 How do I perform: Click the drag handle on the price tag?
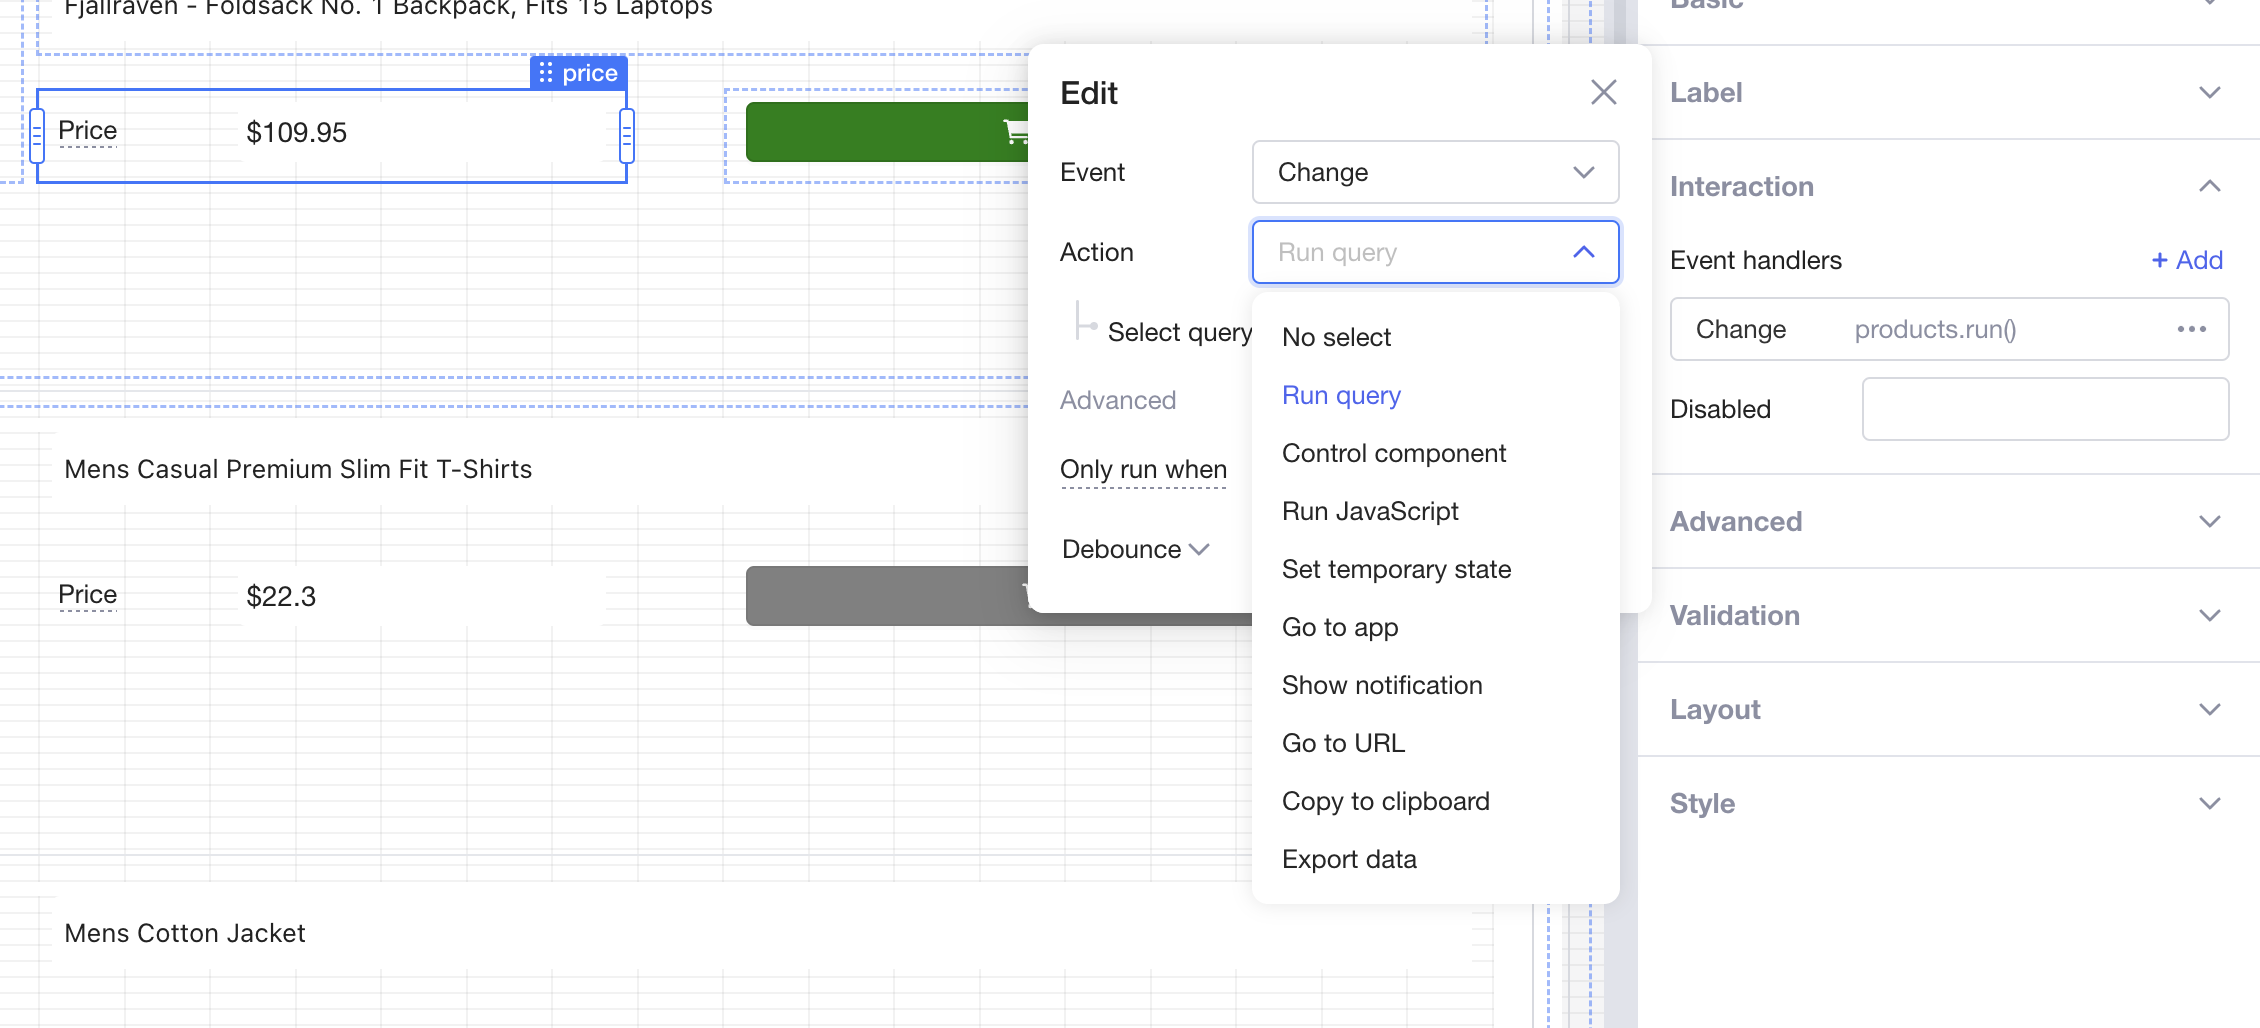click(546, 73)
